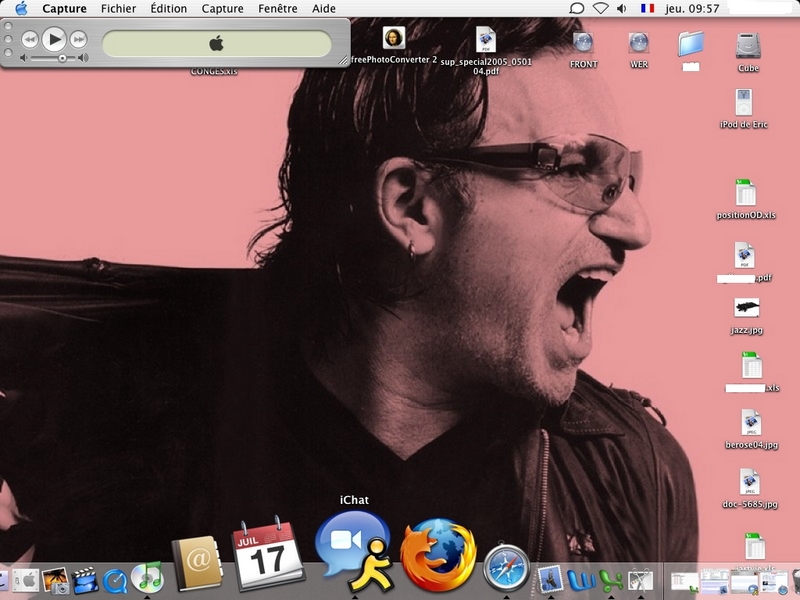Open the Édition menu
Viewport: 800px width, 600px height.
point(168,8)
